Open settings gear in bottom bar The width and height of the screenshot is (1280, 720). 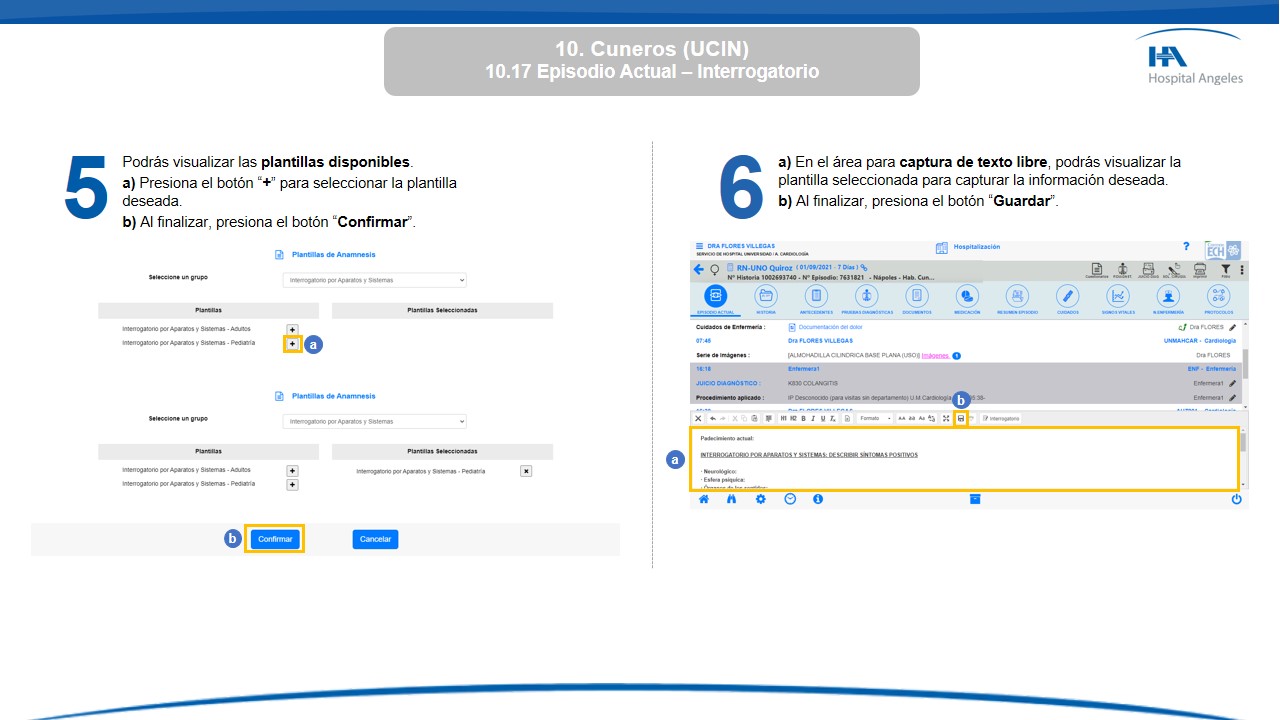[x=760, y=499]
